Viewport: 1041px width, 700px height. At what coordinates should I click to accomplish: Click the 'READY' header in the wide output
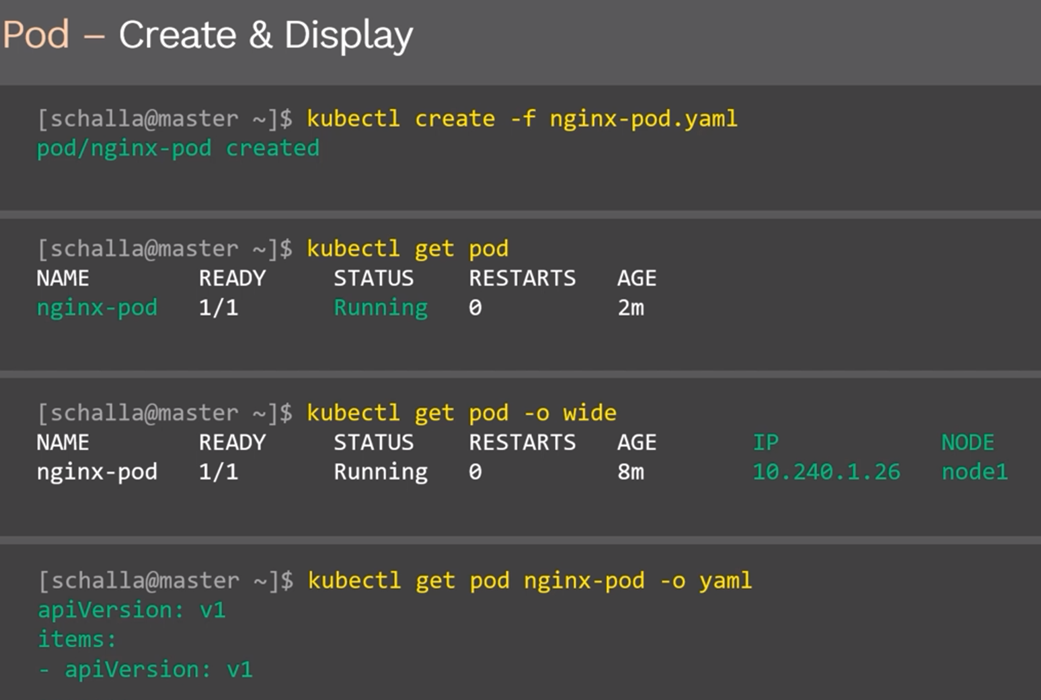tap(232, 442)
